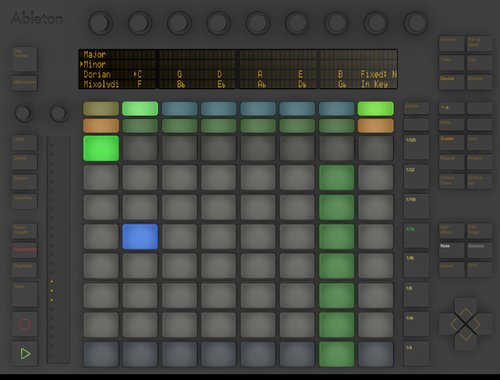Click the Octave Down button
The width and height of the screenshot is (500, 380).
click(451, 181)
